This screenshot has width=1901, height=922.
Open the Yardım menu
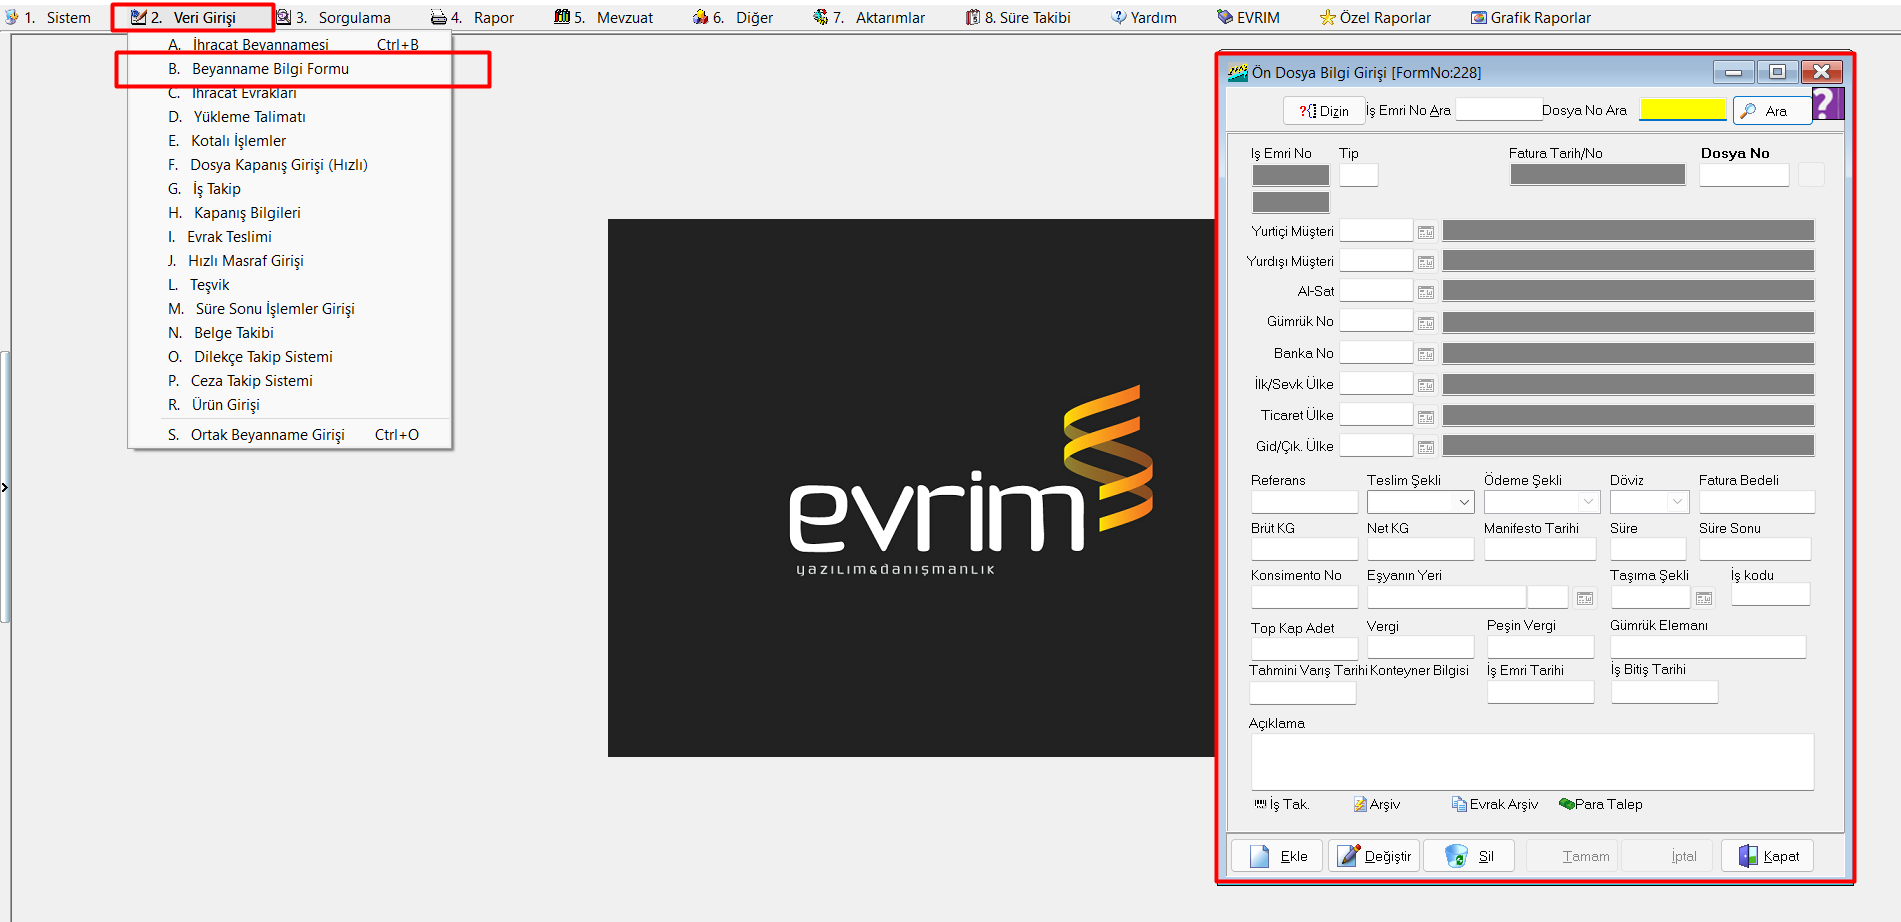[x=1144, y=17]
